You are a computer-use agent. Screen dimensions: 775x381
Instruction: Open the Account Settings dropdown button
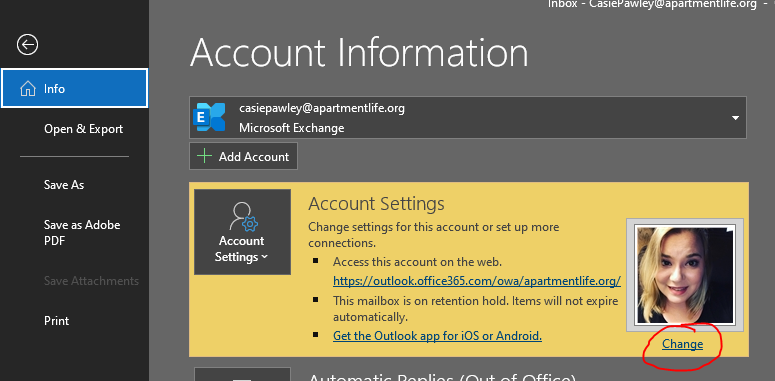point(242,232)
